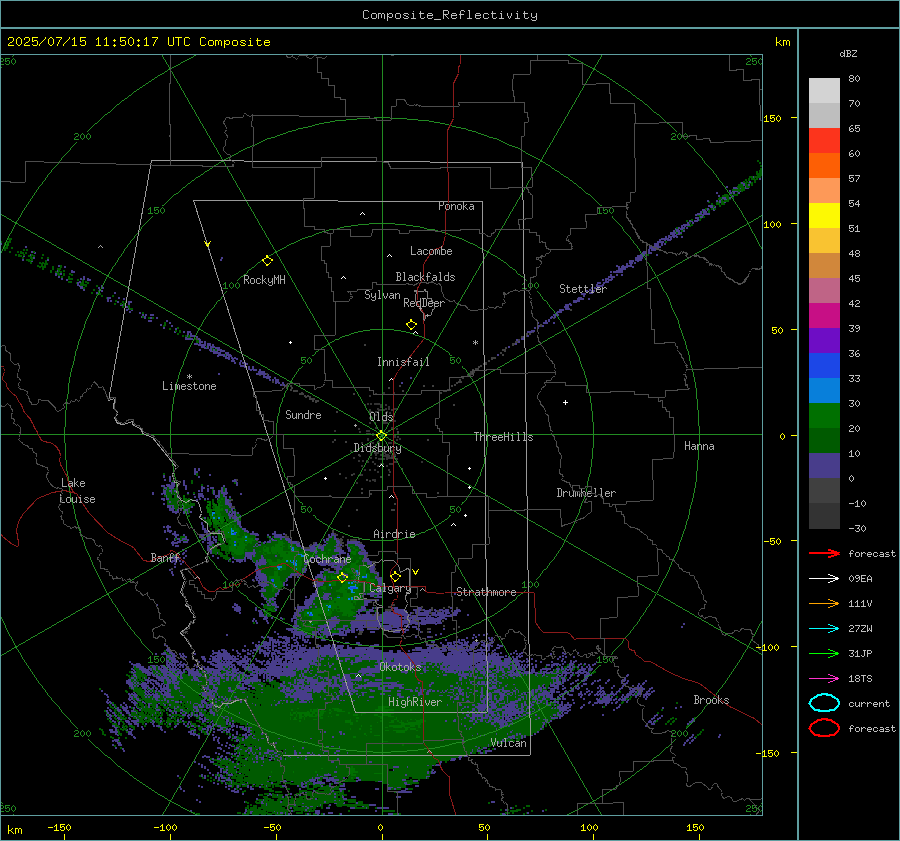Click the yellow V marker northeast of Calgary
The height and width of the screenshot is (841, 900).
(415, 572)
